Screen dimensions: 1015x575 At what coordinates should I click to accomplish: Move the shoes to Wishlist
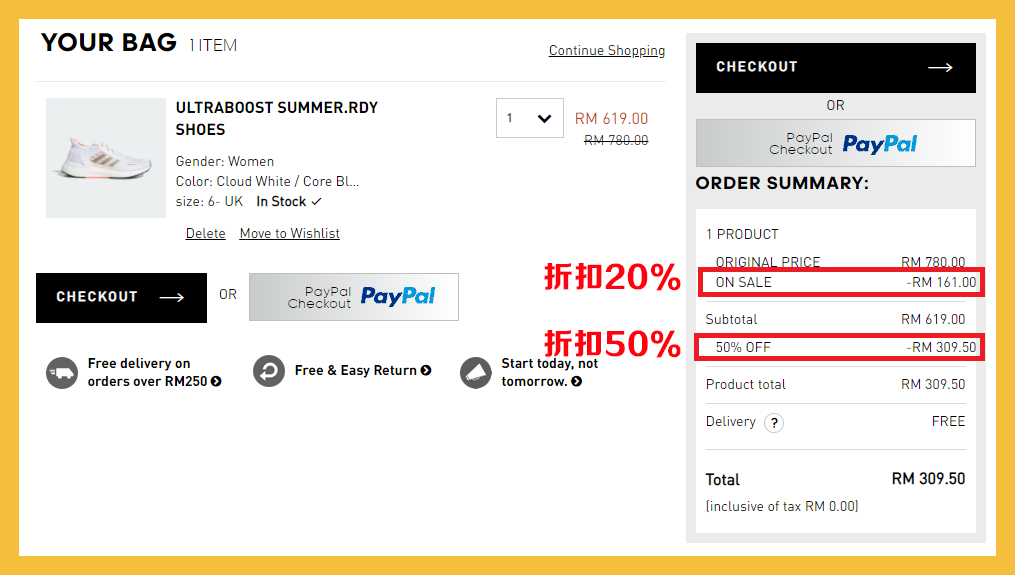[x=289, y=234]
